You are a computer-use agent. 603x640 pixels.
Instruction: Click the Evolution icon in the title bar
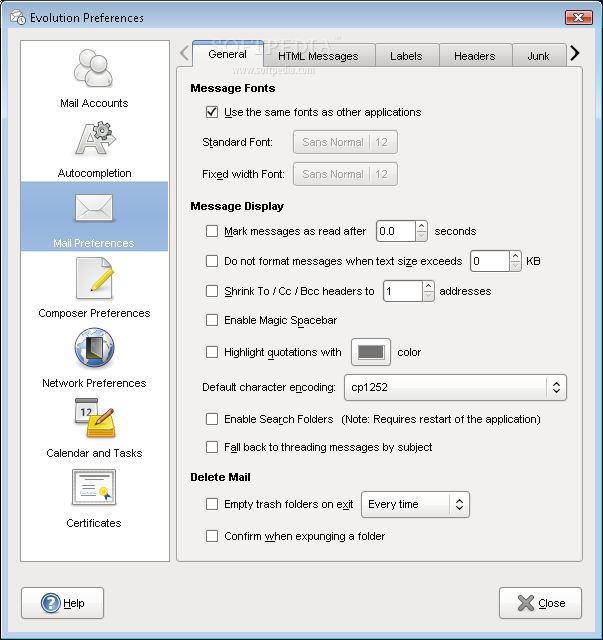point(18,18)
